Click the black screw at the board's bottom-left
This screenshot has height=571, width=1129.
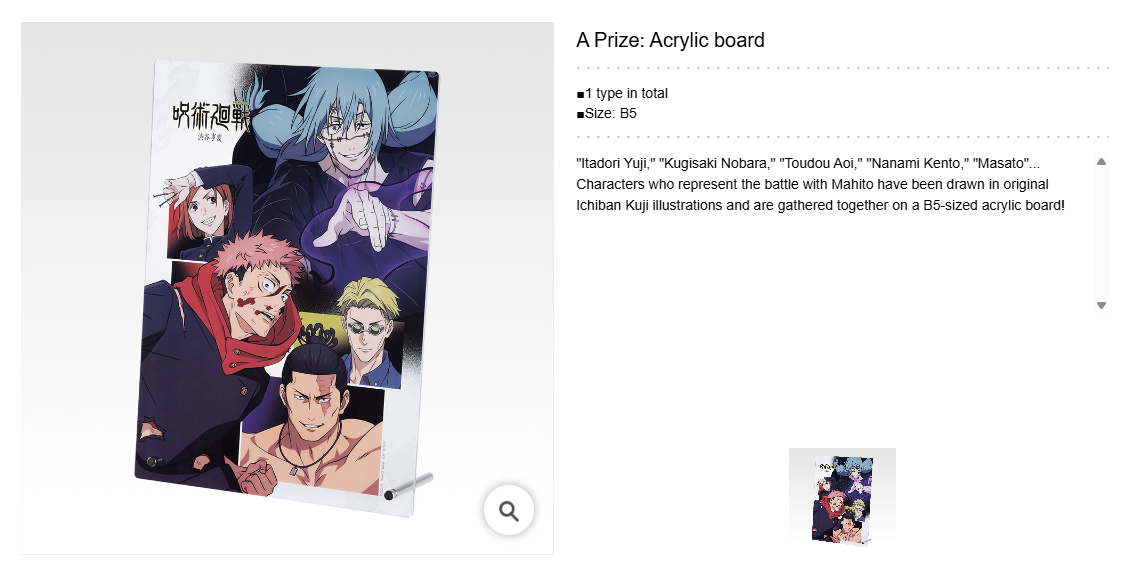point(151,461)
